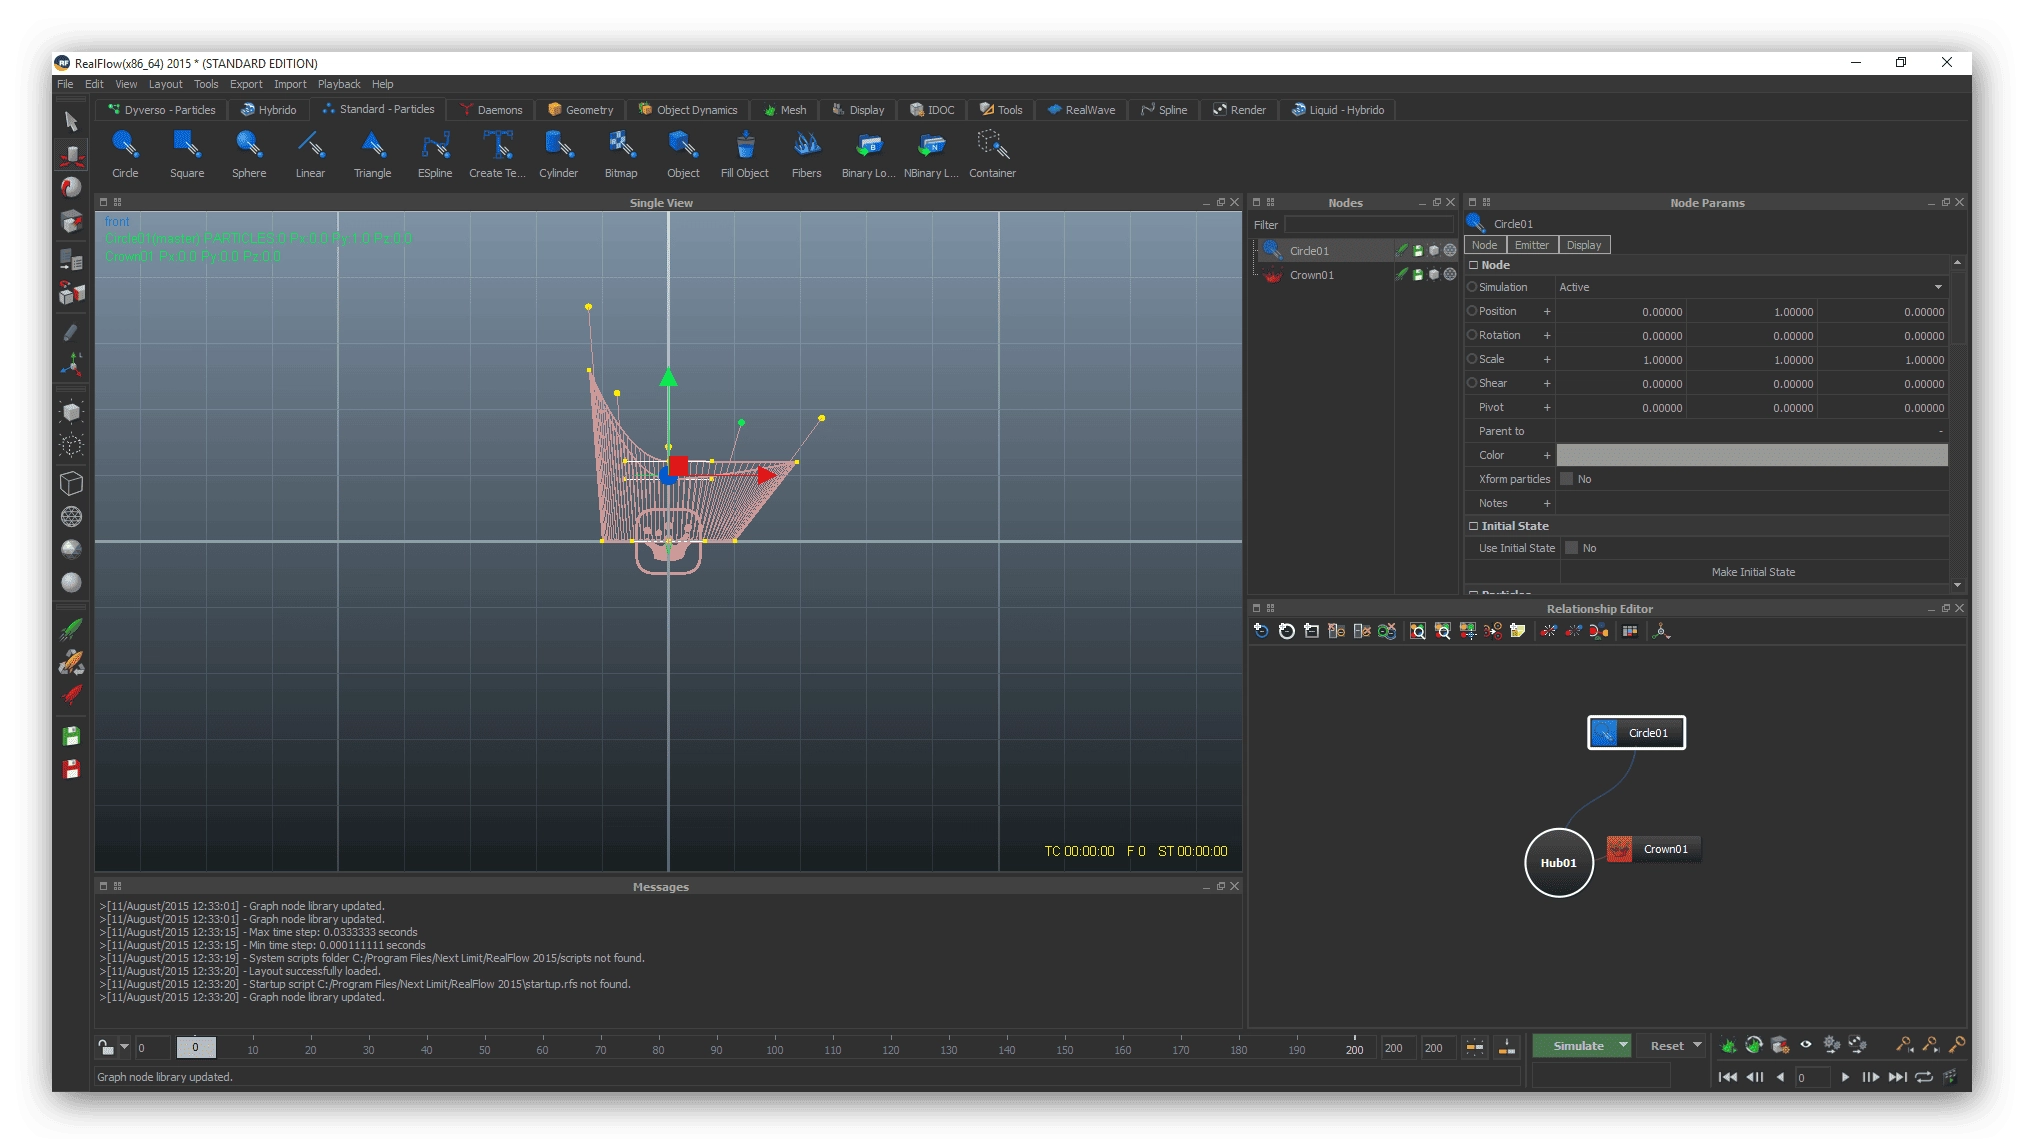Select Crown01 in the Nodes list

pos(1311,275)
